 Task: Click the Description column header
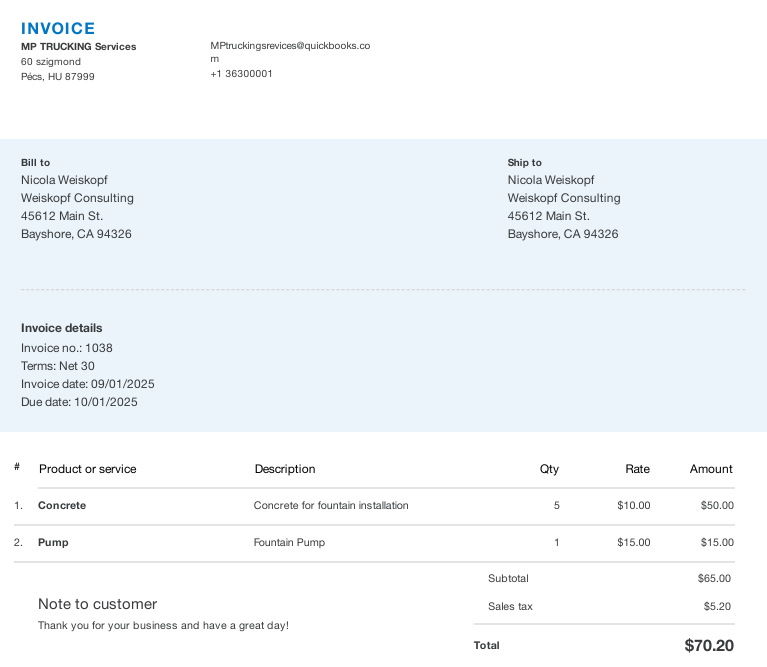[284, 469]
